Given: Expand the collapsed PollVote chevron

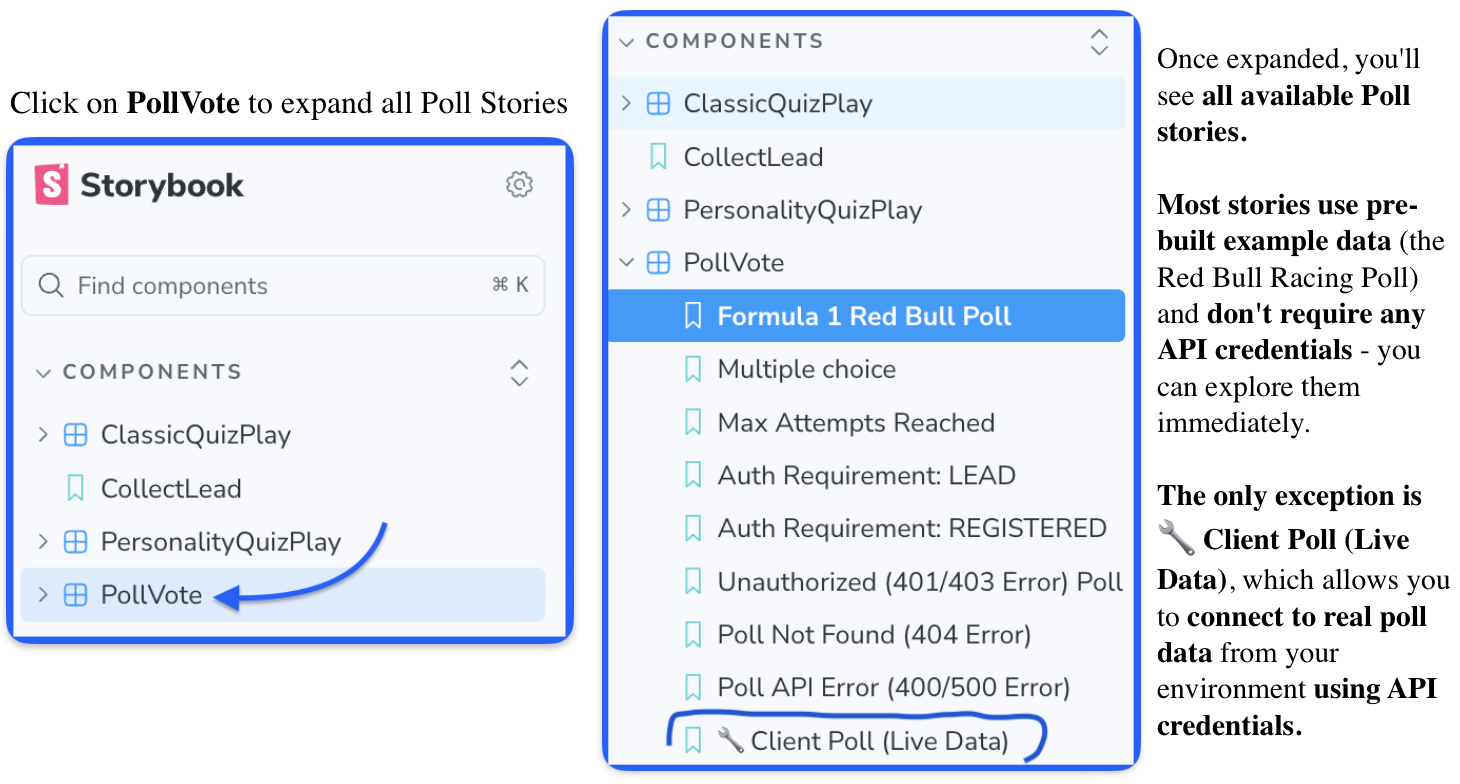Looking at the screenshot, I should tap(43, 595).
